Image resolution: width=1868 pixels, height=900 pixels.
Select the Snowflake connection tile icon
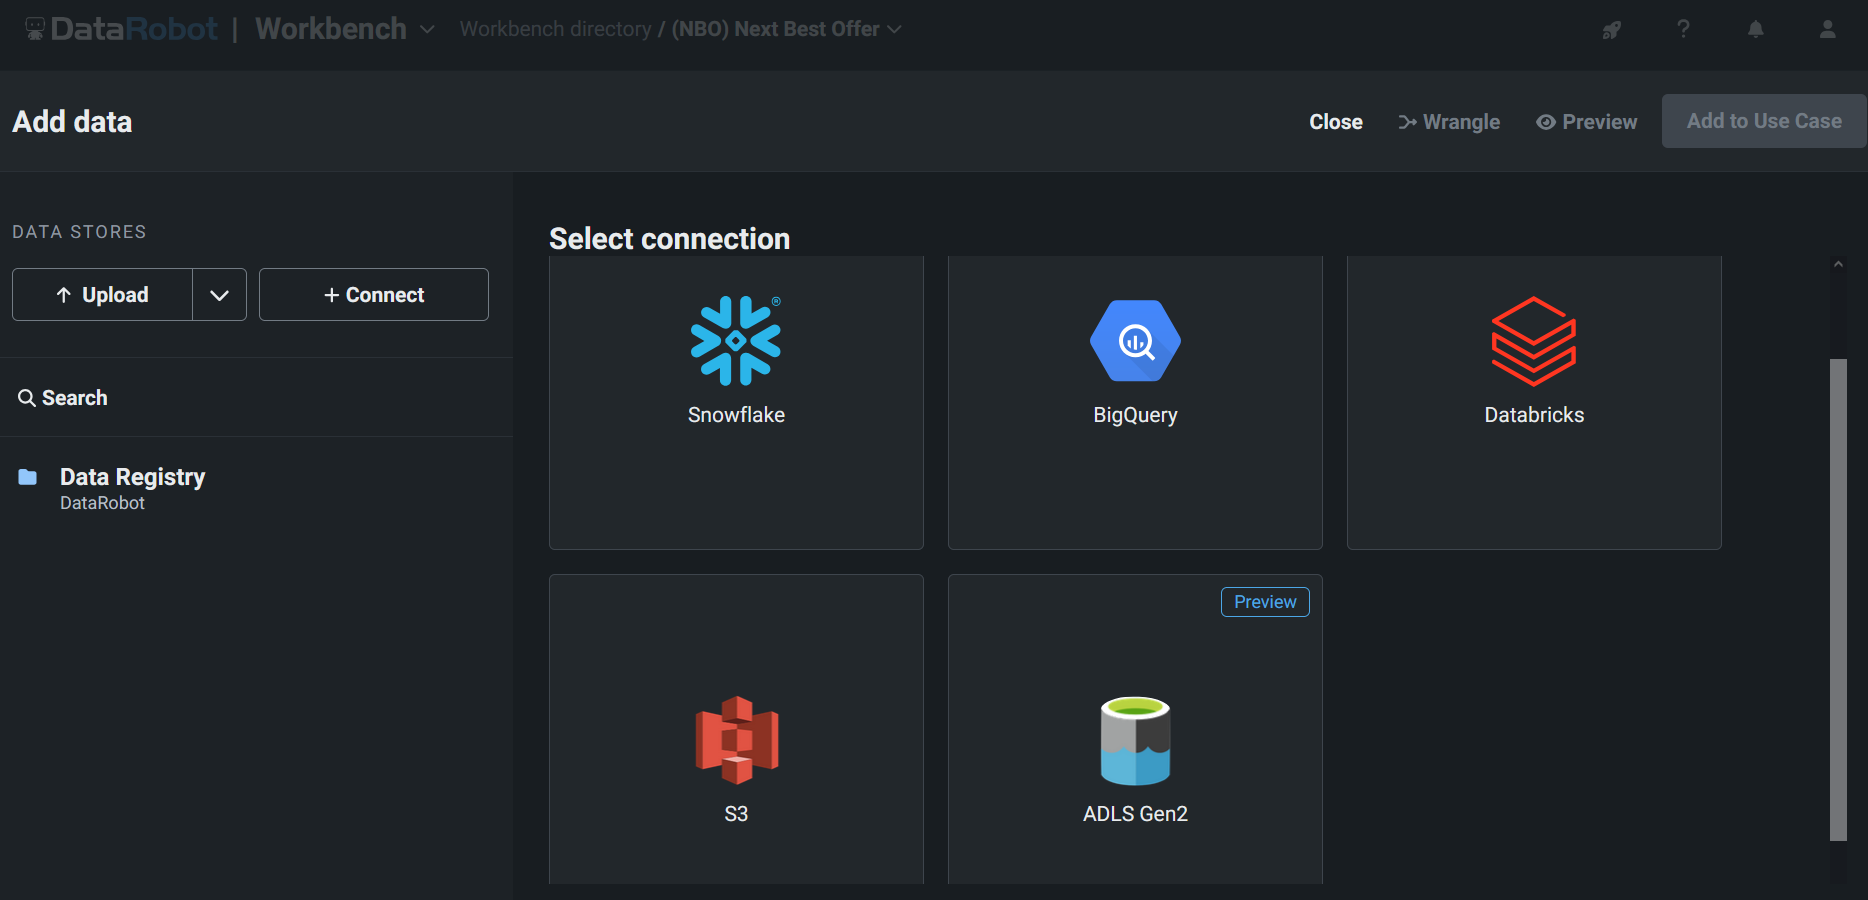click(x=736, y=340)
